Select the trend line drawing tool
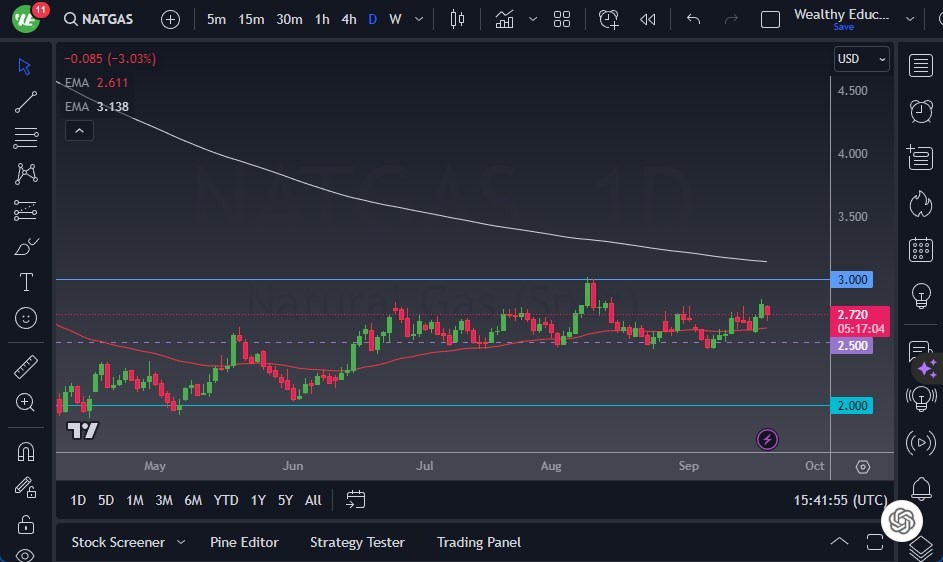The width and height of the screenshot is (943, 562). pos(26,102)
